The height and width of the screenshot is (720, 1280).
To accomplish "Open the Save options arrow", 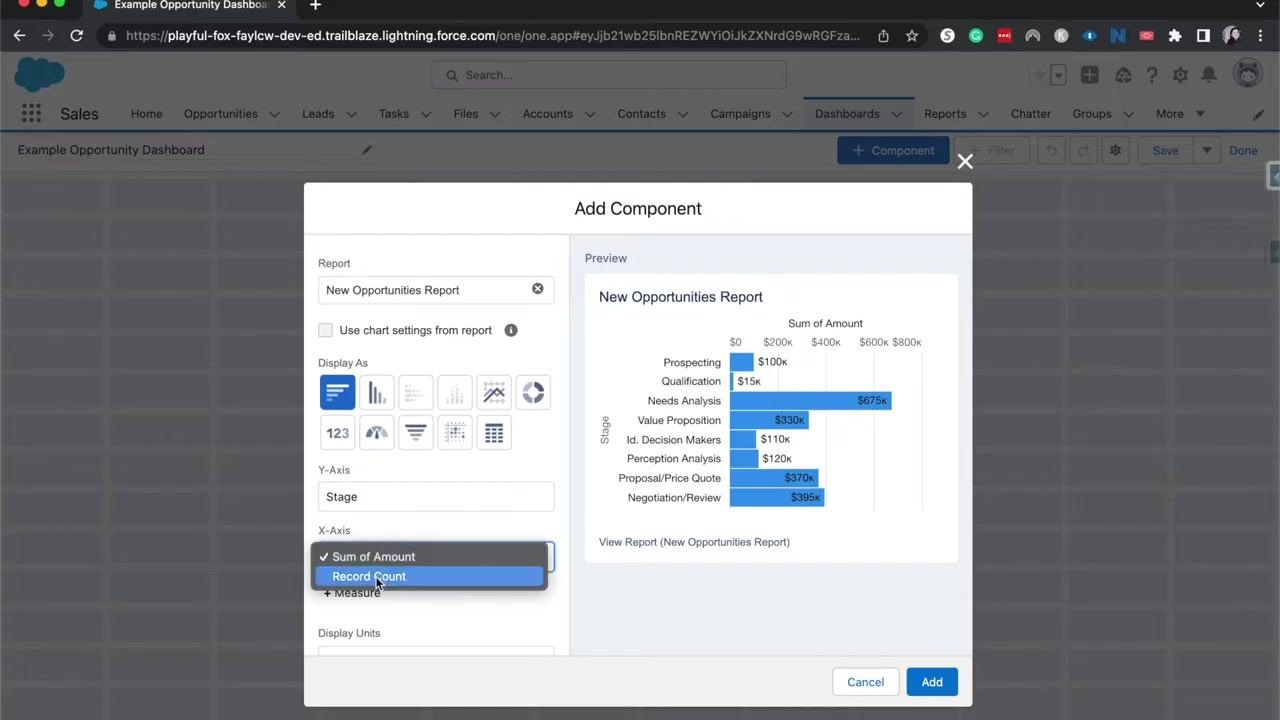I will (1207, 151).
